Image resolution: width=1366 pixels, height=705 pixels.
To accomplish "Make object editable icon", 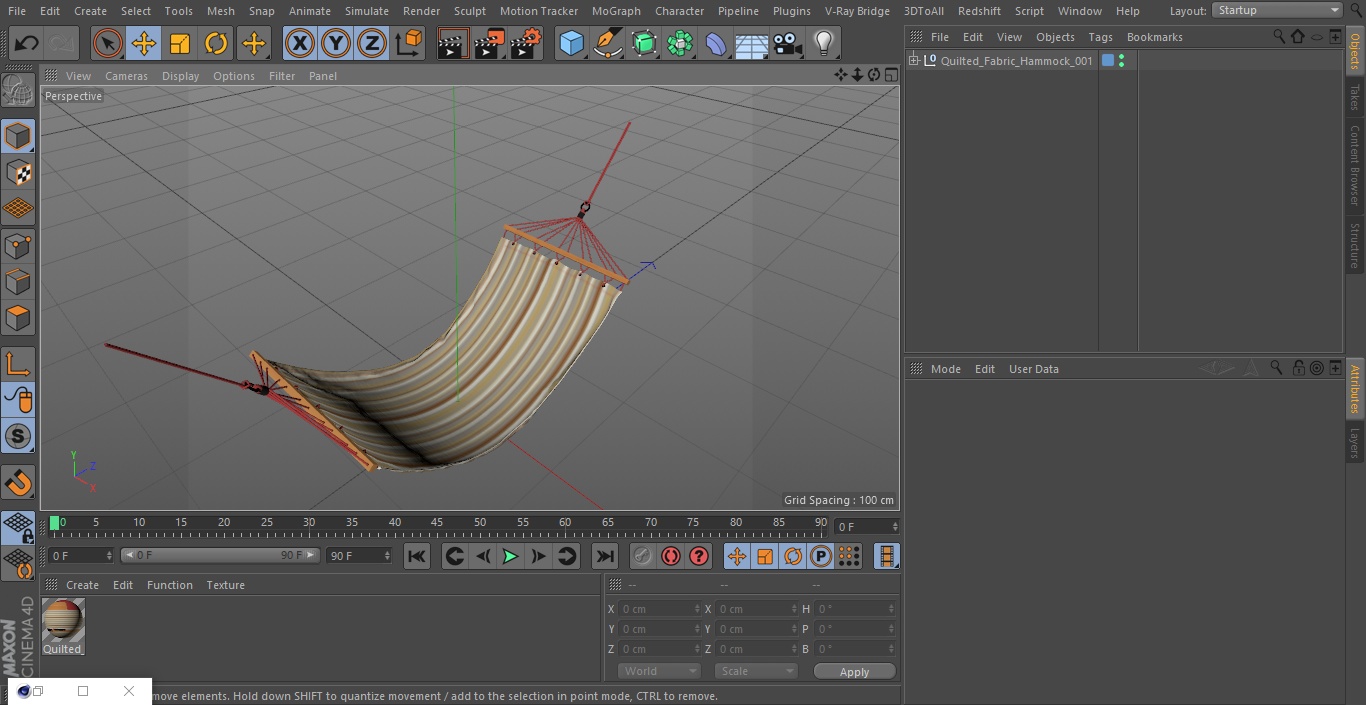I will 19,90.
